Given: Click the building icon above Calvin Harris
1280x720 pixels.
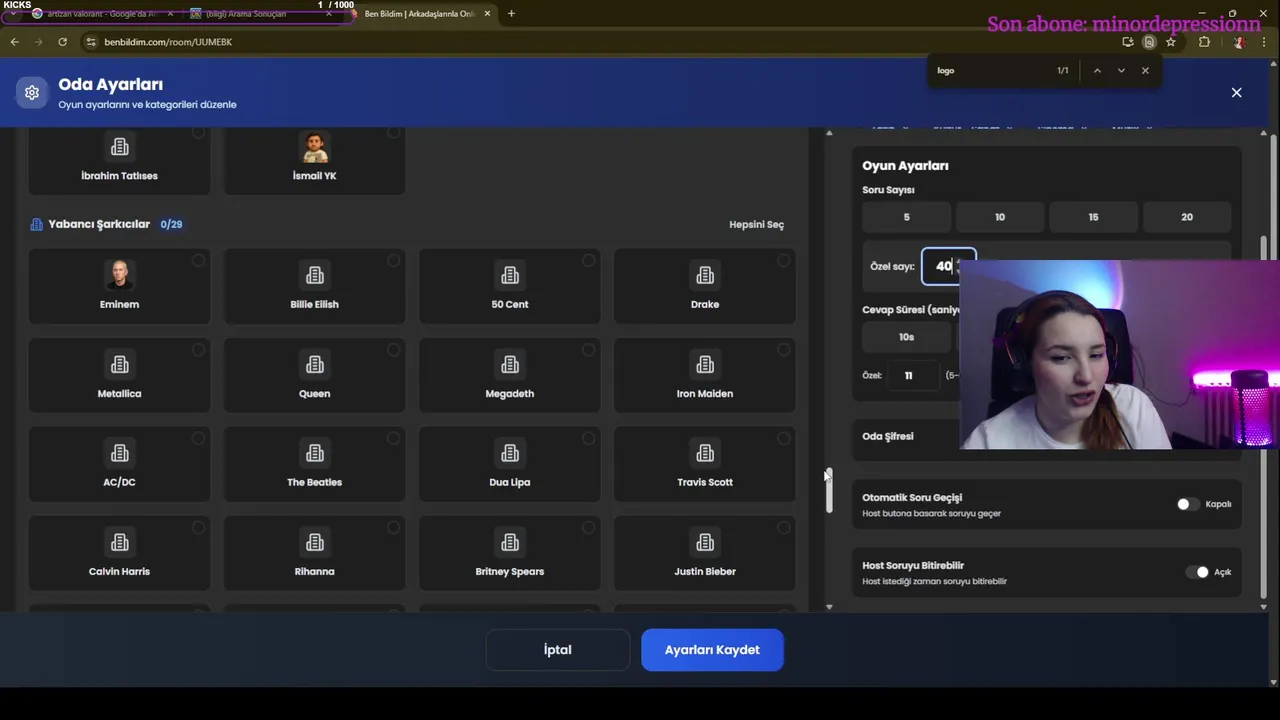Looking at the screenshot, I should click(x=119, y=542).
